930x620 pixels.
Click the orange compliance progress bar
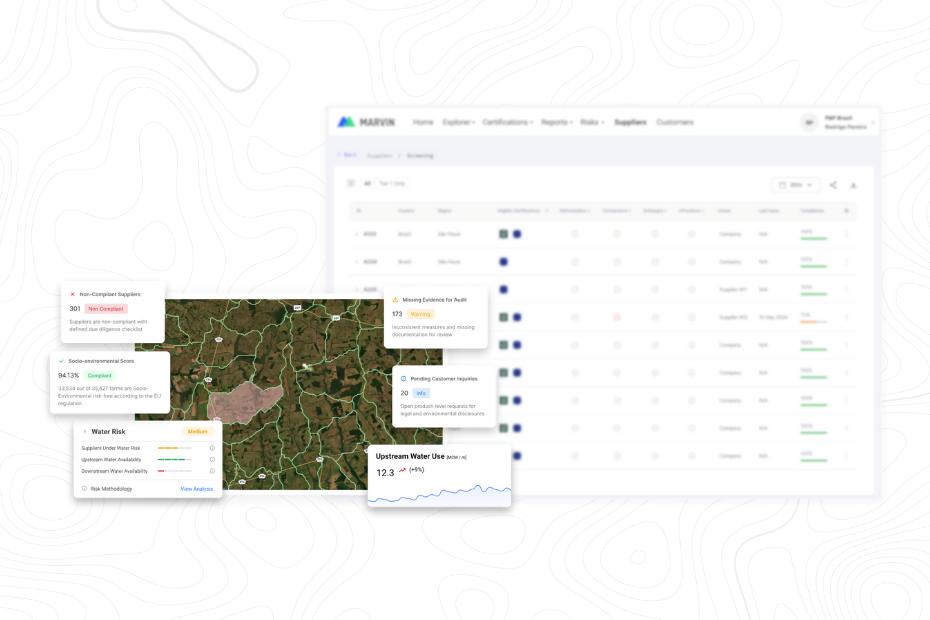[814, 322]
